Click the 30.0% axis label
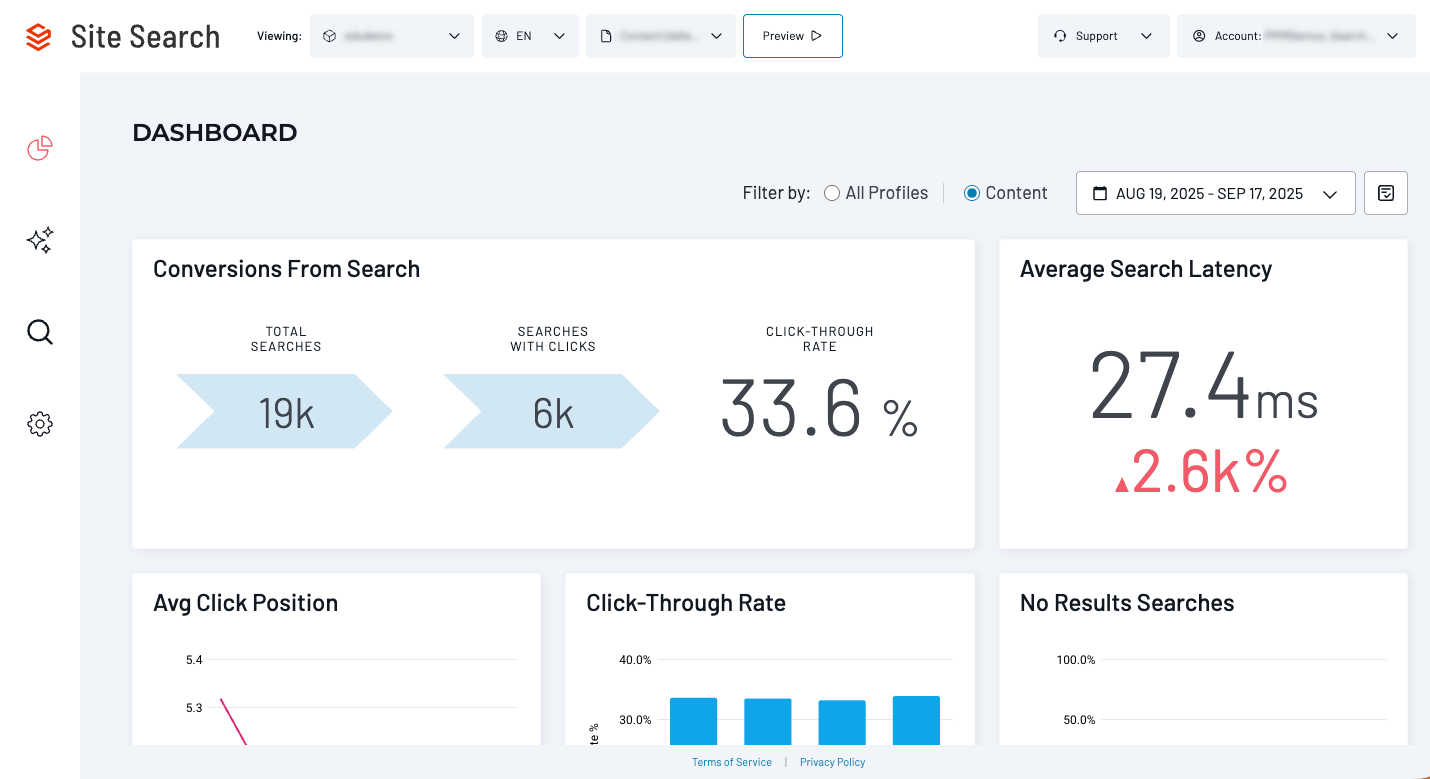The image size is (1430, 779). click(635, 720)
